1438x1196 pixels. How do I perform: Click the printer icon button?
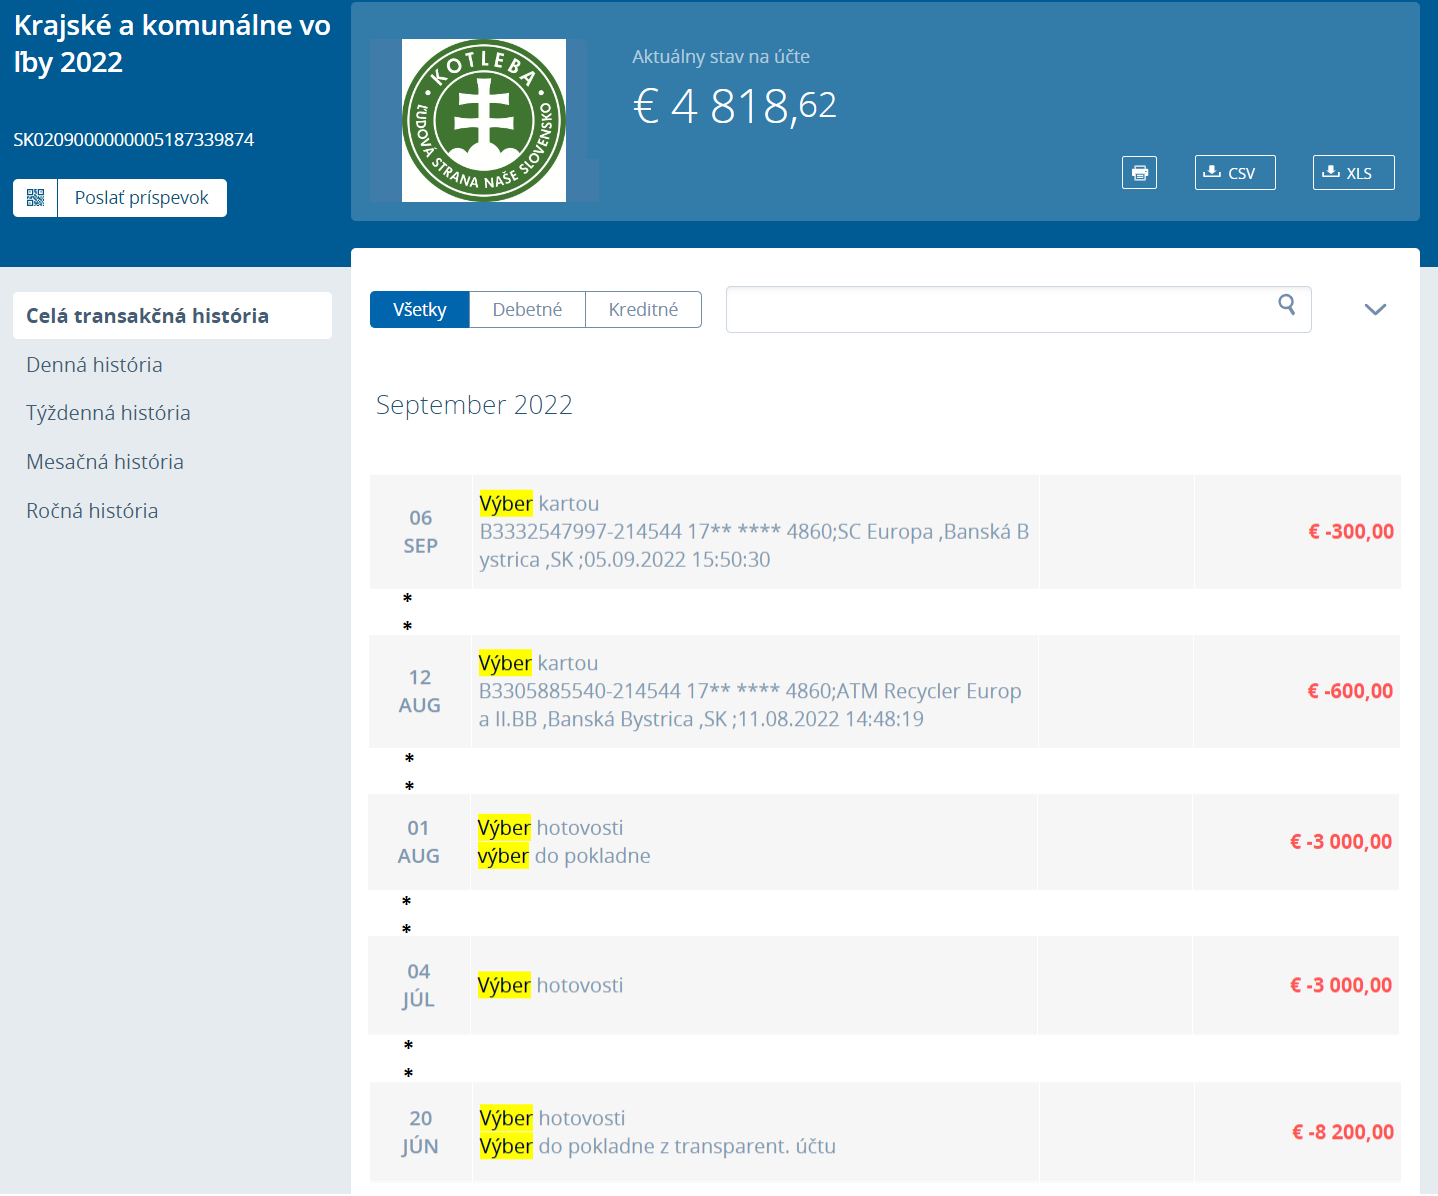coord(1139,173)
